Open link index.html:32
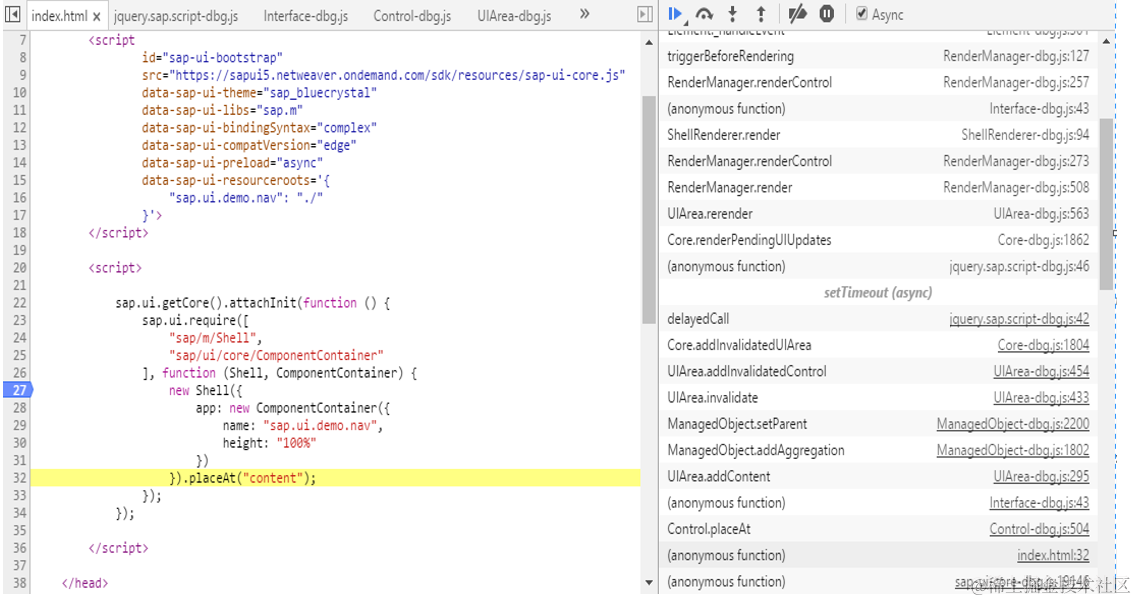1137x602 pixels. pos(1053,556)
